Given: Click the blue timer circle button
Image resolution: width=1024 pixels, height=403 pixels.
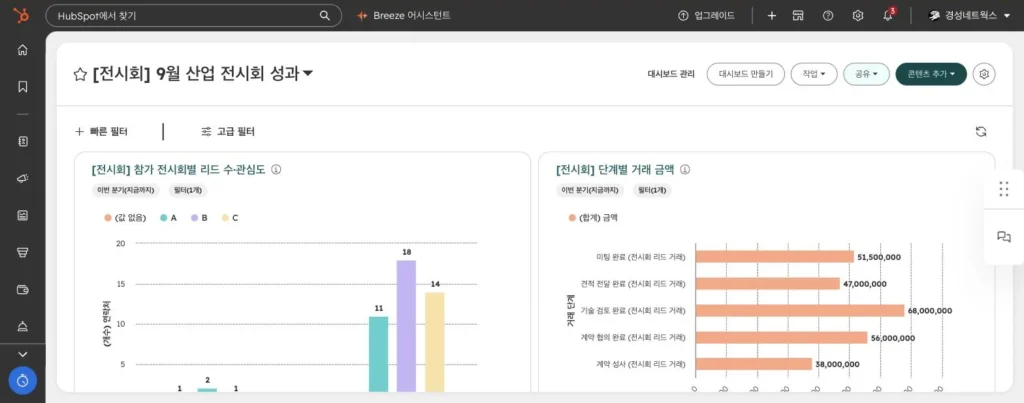Looking at the screenshot, I should tap(23, 381).
